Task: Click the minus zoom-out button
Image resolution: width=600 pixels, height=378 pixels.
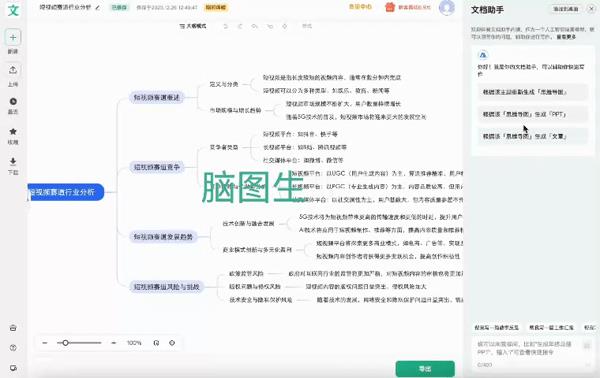Action: (45, 343)
